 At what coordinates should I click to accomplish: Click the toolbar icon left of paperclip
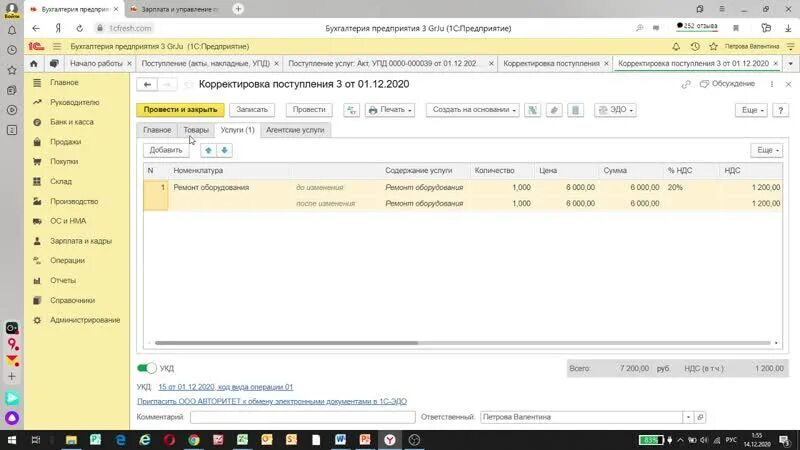(x=532, y=110)
